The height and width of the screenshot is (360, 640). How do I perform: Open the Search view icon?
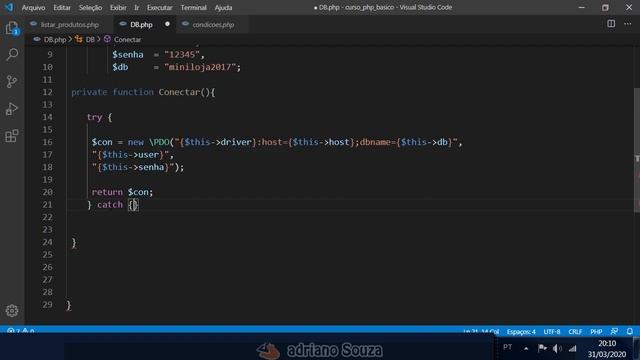coord(12,55)
